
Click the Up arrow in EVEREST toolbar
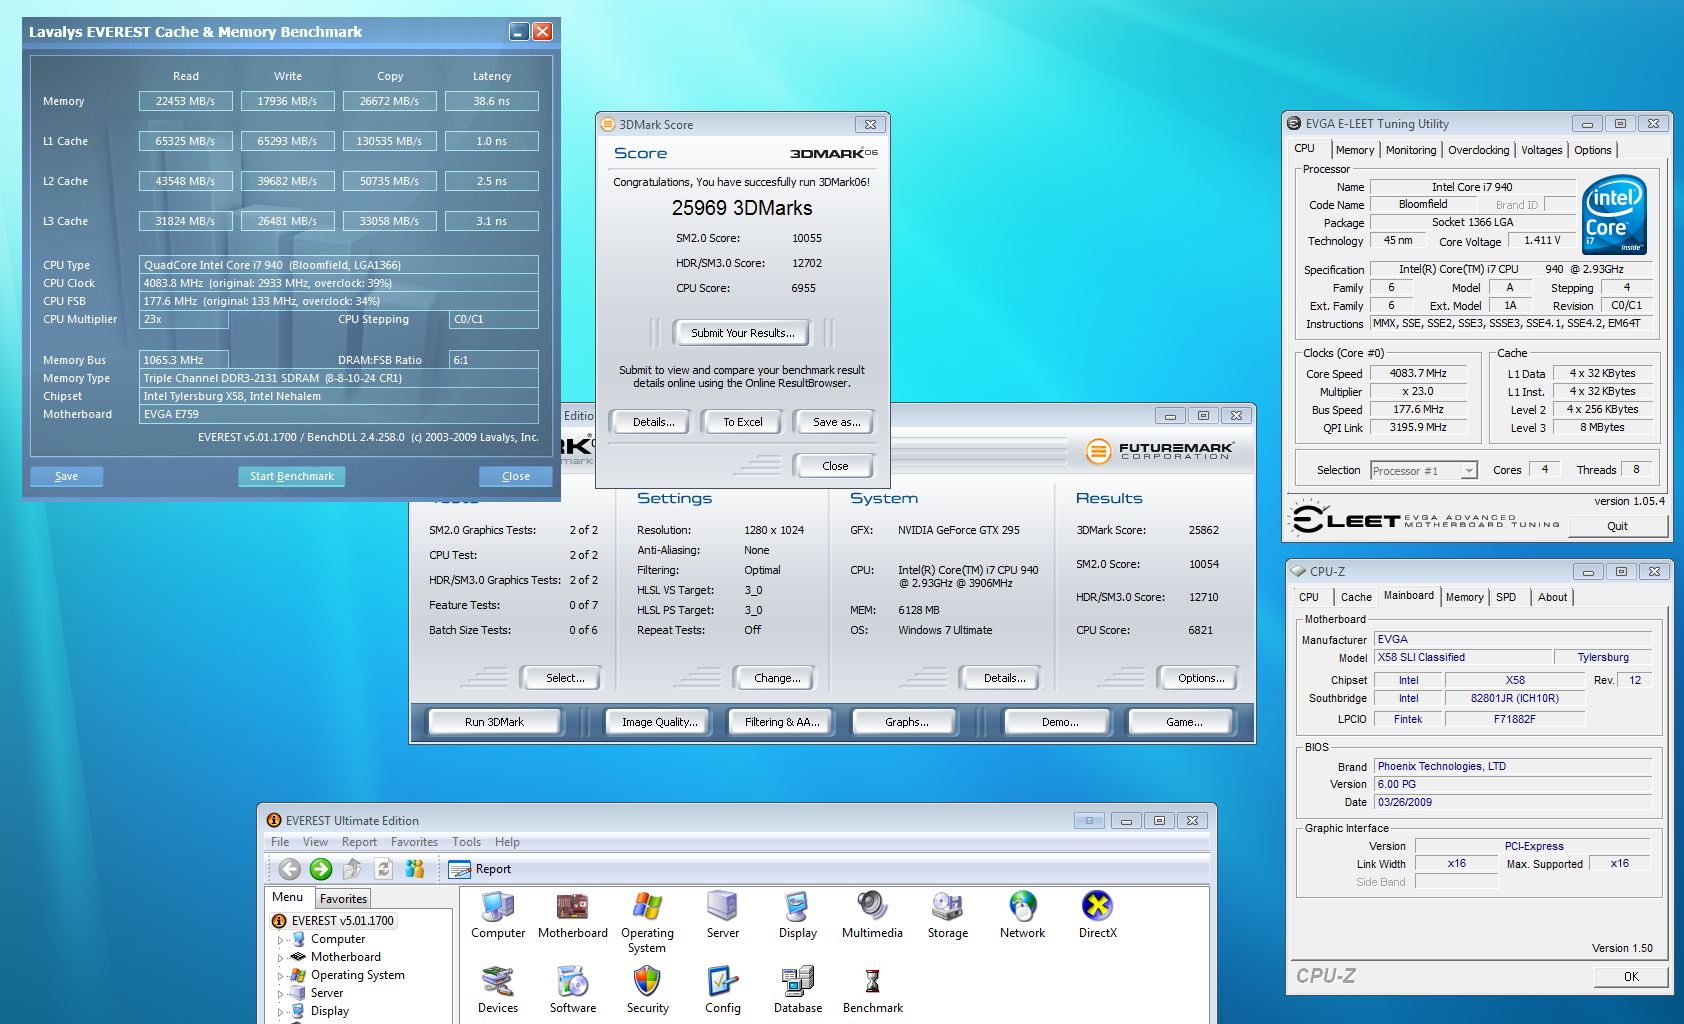pos(352,869)
